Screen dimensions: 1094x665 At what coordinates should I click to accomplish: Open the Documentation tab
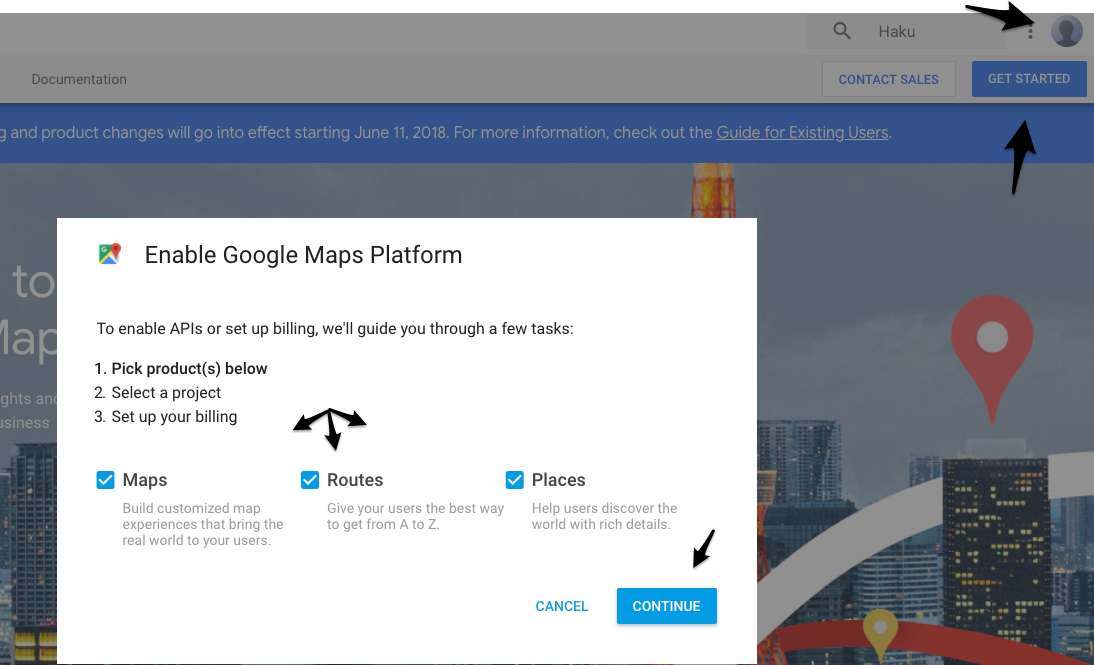tap(79, 79)
